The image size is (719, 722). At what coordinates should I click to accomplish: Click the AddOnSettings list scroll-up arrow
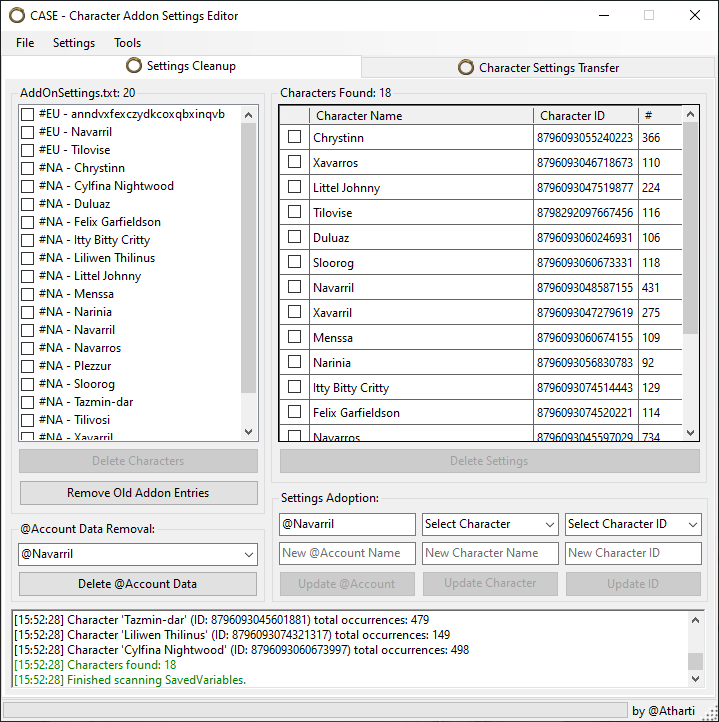tap(249, 115)
